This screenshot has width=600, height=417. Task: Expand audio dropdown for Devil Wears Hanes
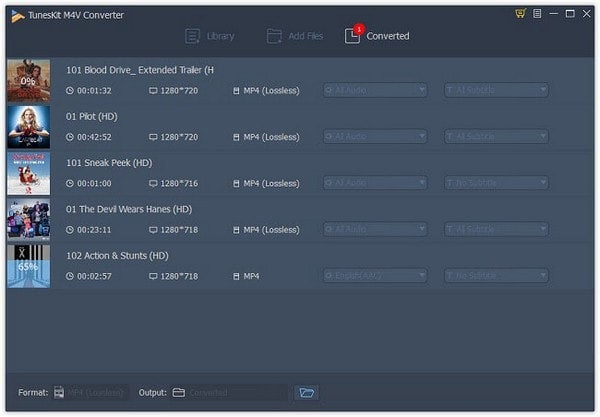point(375,230)
